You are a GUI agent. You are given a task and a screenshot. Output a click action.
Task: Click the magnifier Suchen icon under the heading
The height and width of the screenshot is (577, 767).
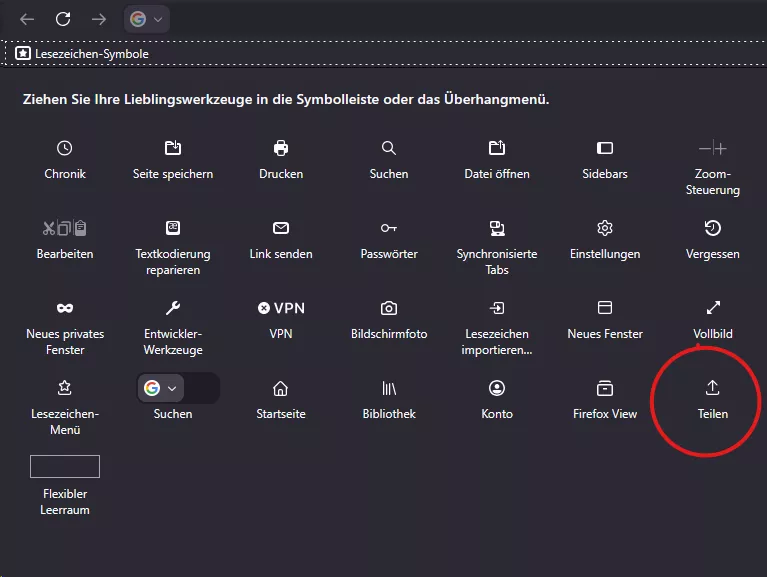(x=389, y=148)
